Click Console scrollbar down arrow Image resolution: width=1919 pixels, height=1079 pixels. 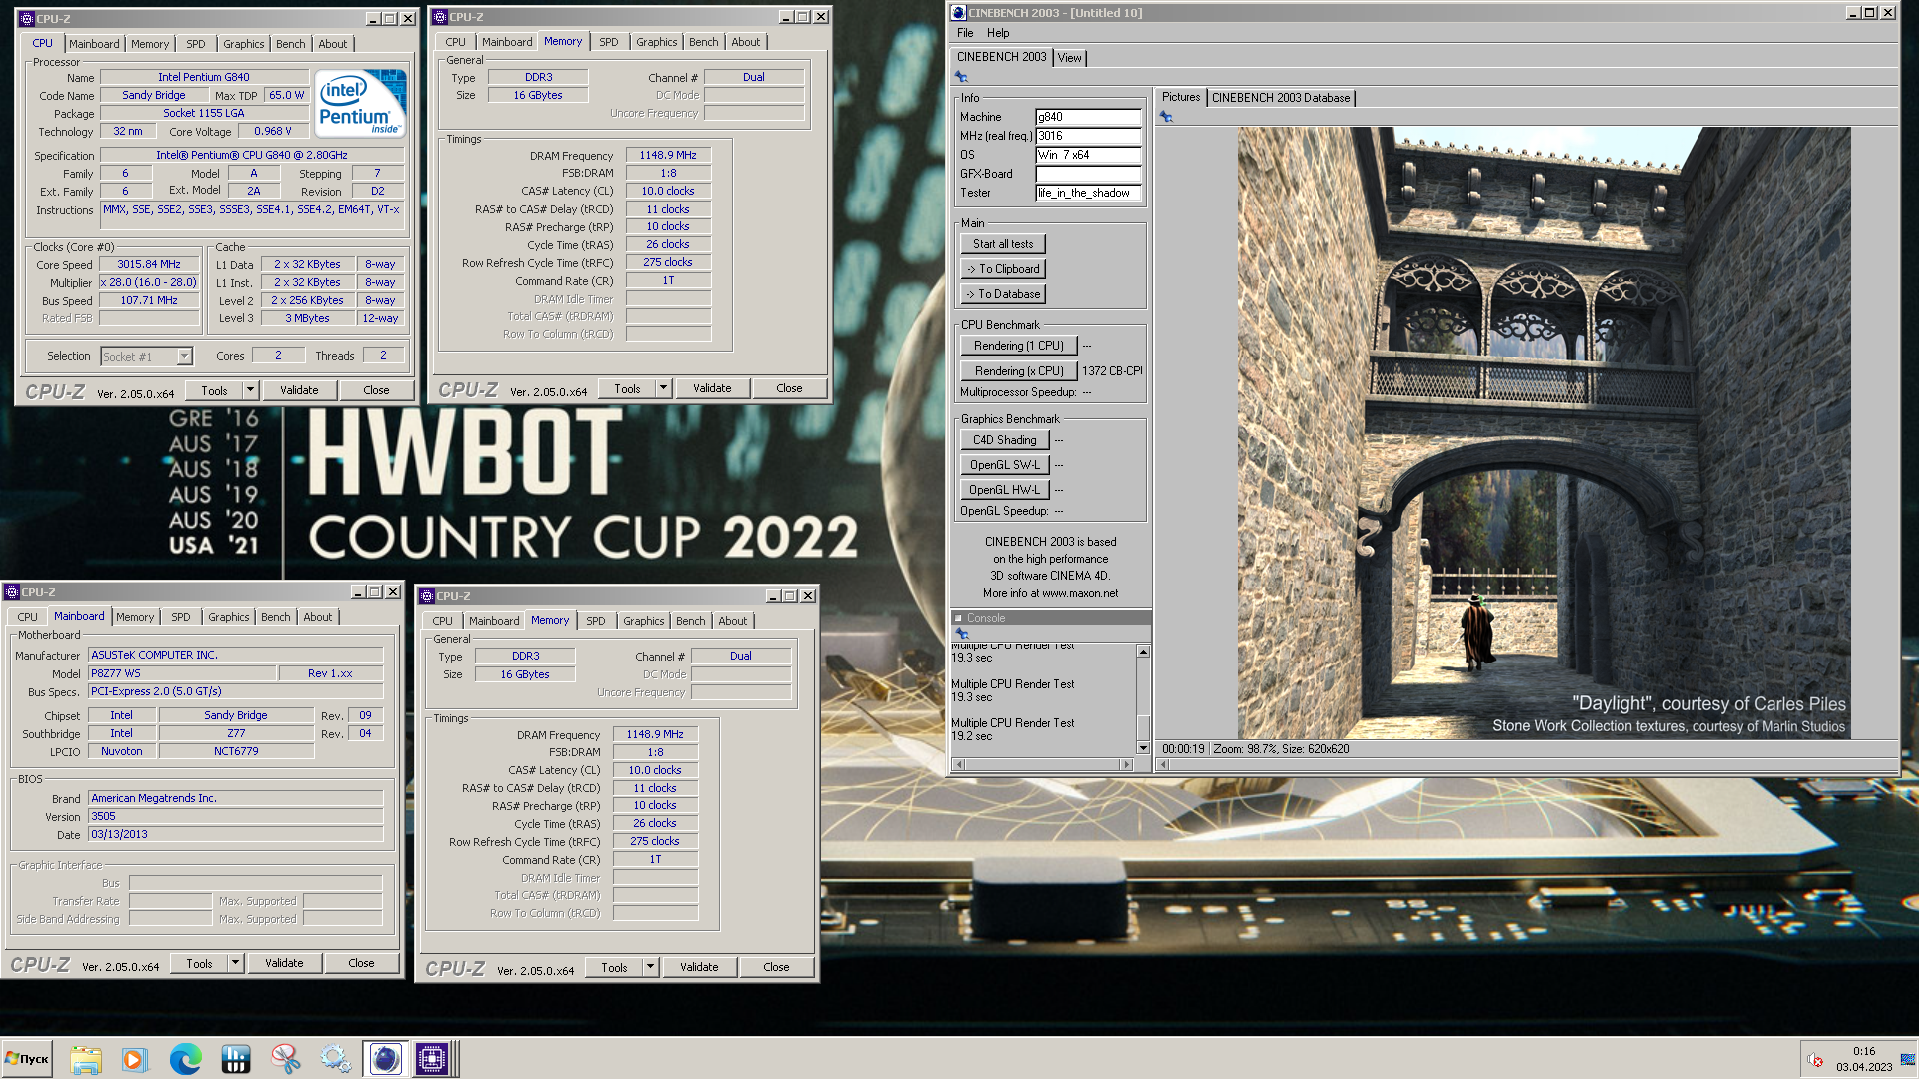(1143, 747)
